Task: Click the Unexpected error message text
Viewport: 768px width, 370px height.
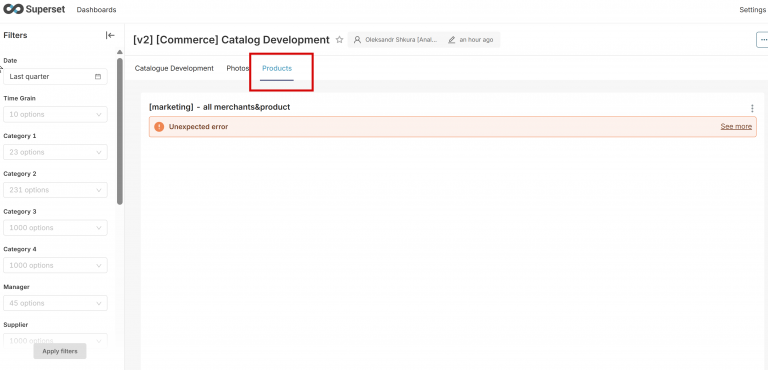Action: coord(198,126)
